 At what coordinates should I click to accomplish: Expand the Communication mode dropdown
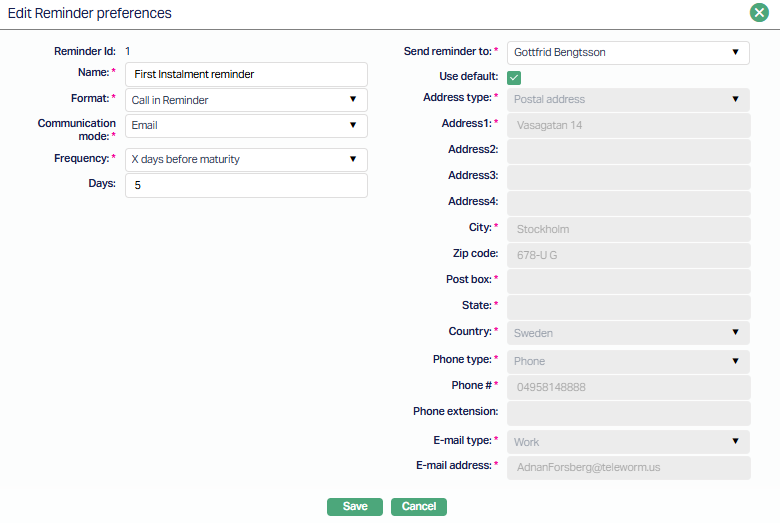coord(246,126)
